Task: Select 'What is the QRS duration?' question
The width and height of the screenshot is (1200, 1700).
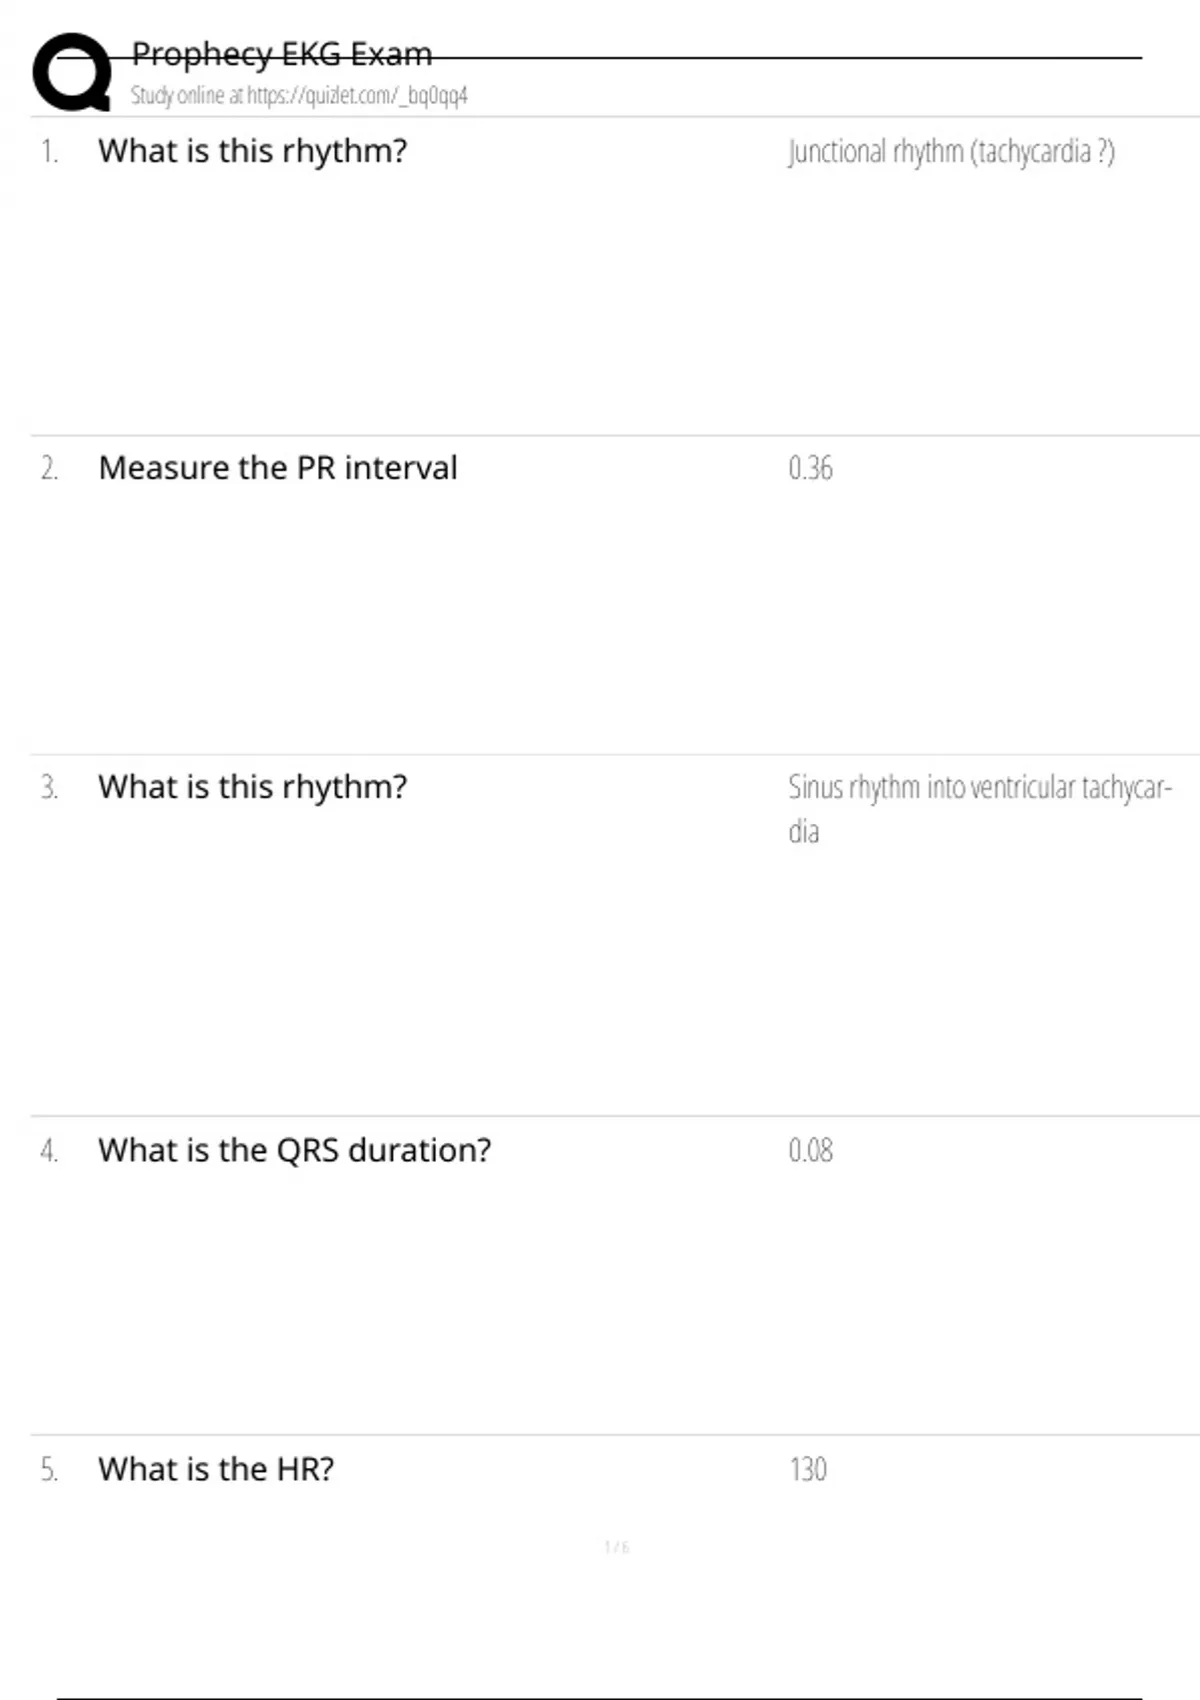Action: (x=295, y=1150)
